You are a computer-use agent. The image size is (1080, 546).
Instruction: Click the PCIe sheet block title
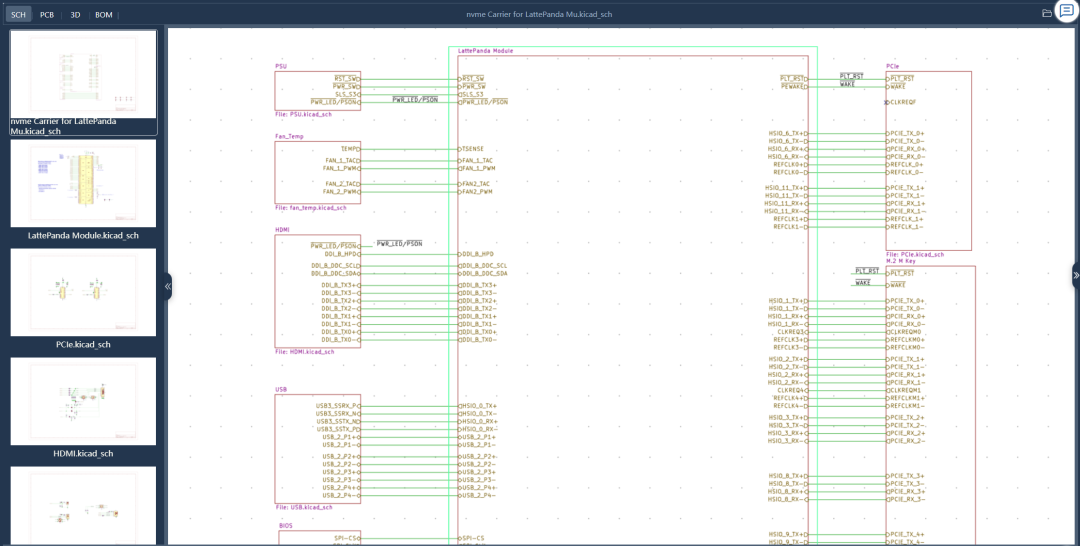click(x=893, y=67)
